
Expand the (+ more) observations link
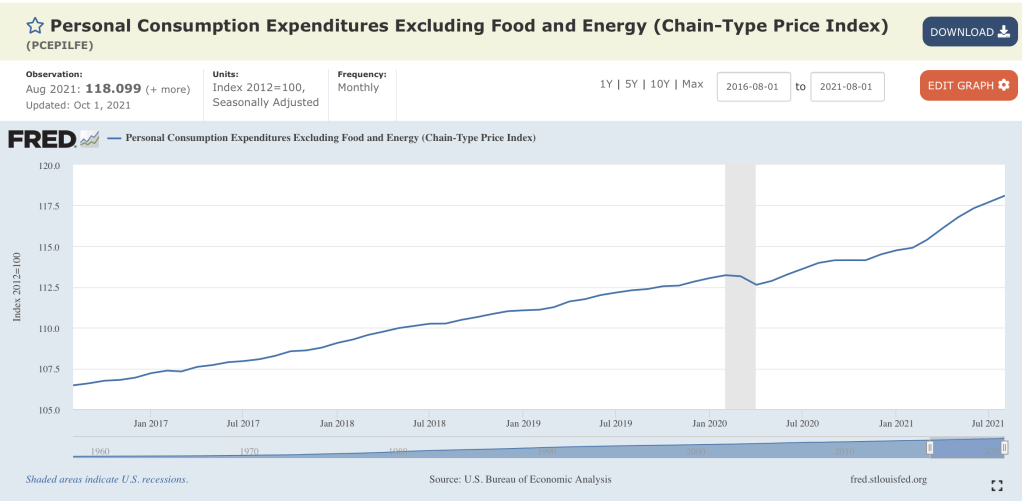click(168, 89)
